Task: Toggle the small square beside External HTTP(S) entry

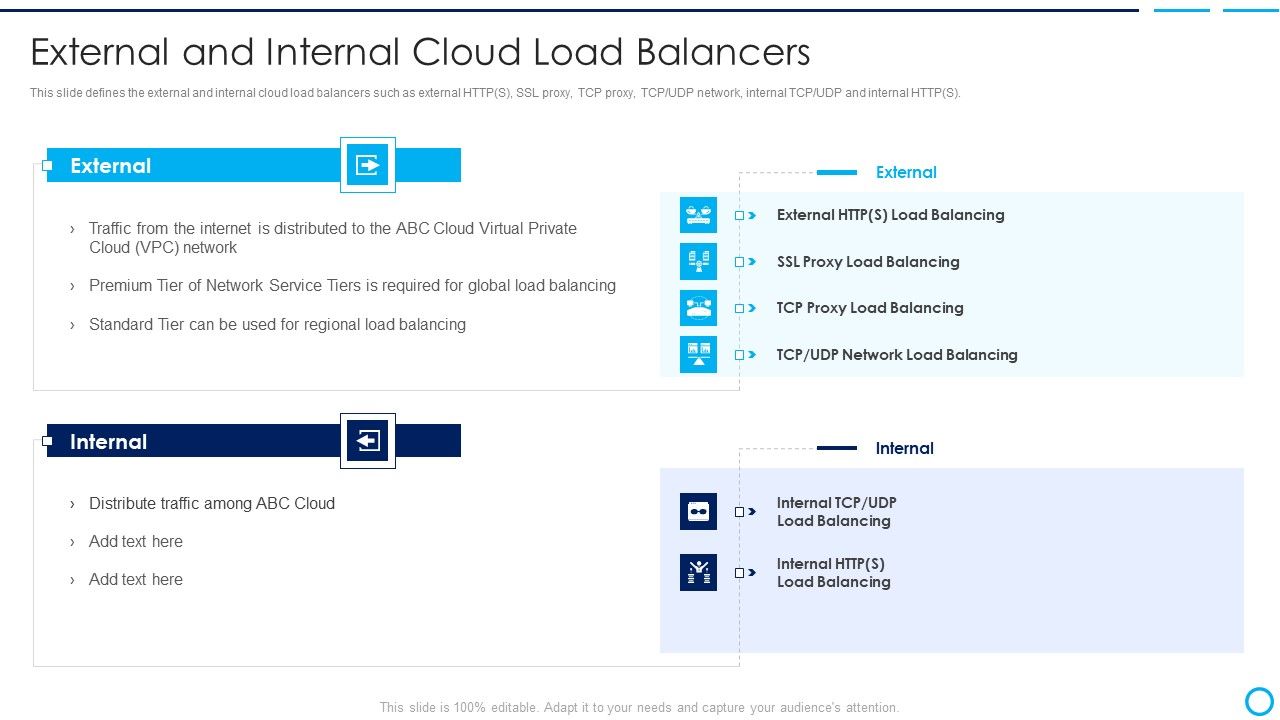Action: click(x=738, y=214)
